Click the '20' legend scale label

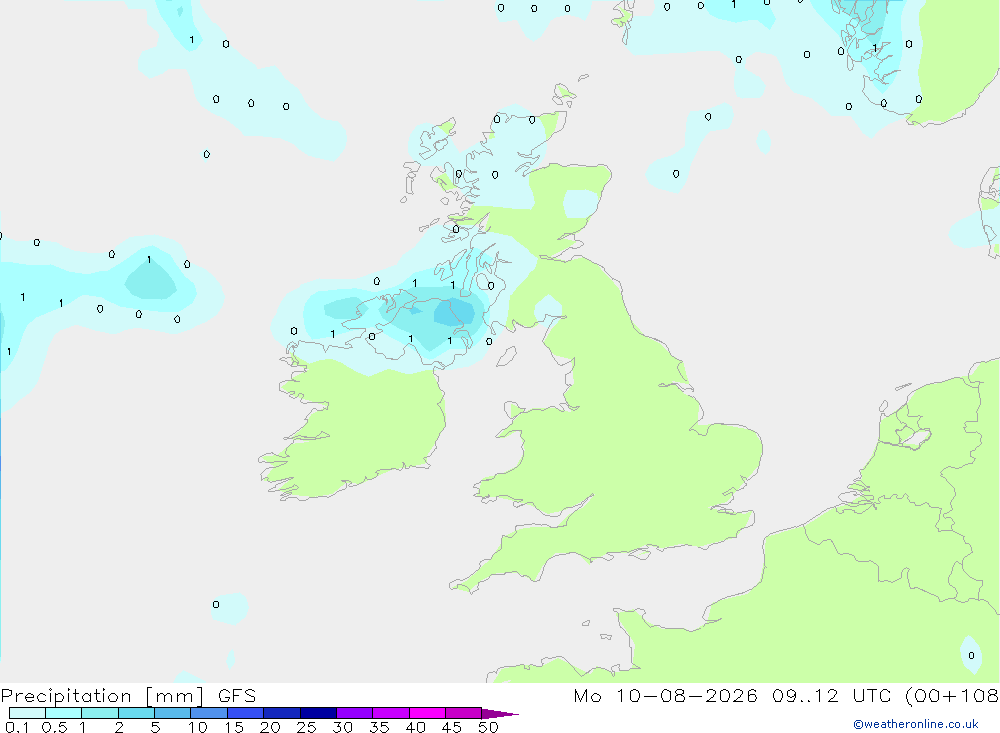(270, 727)
